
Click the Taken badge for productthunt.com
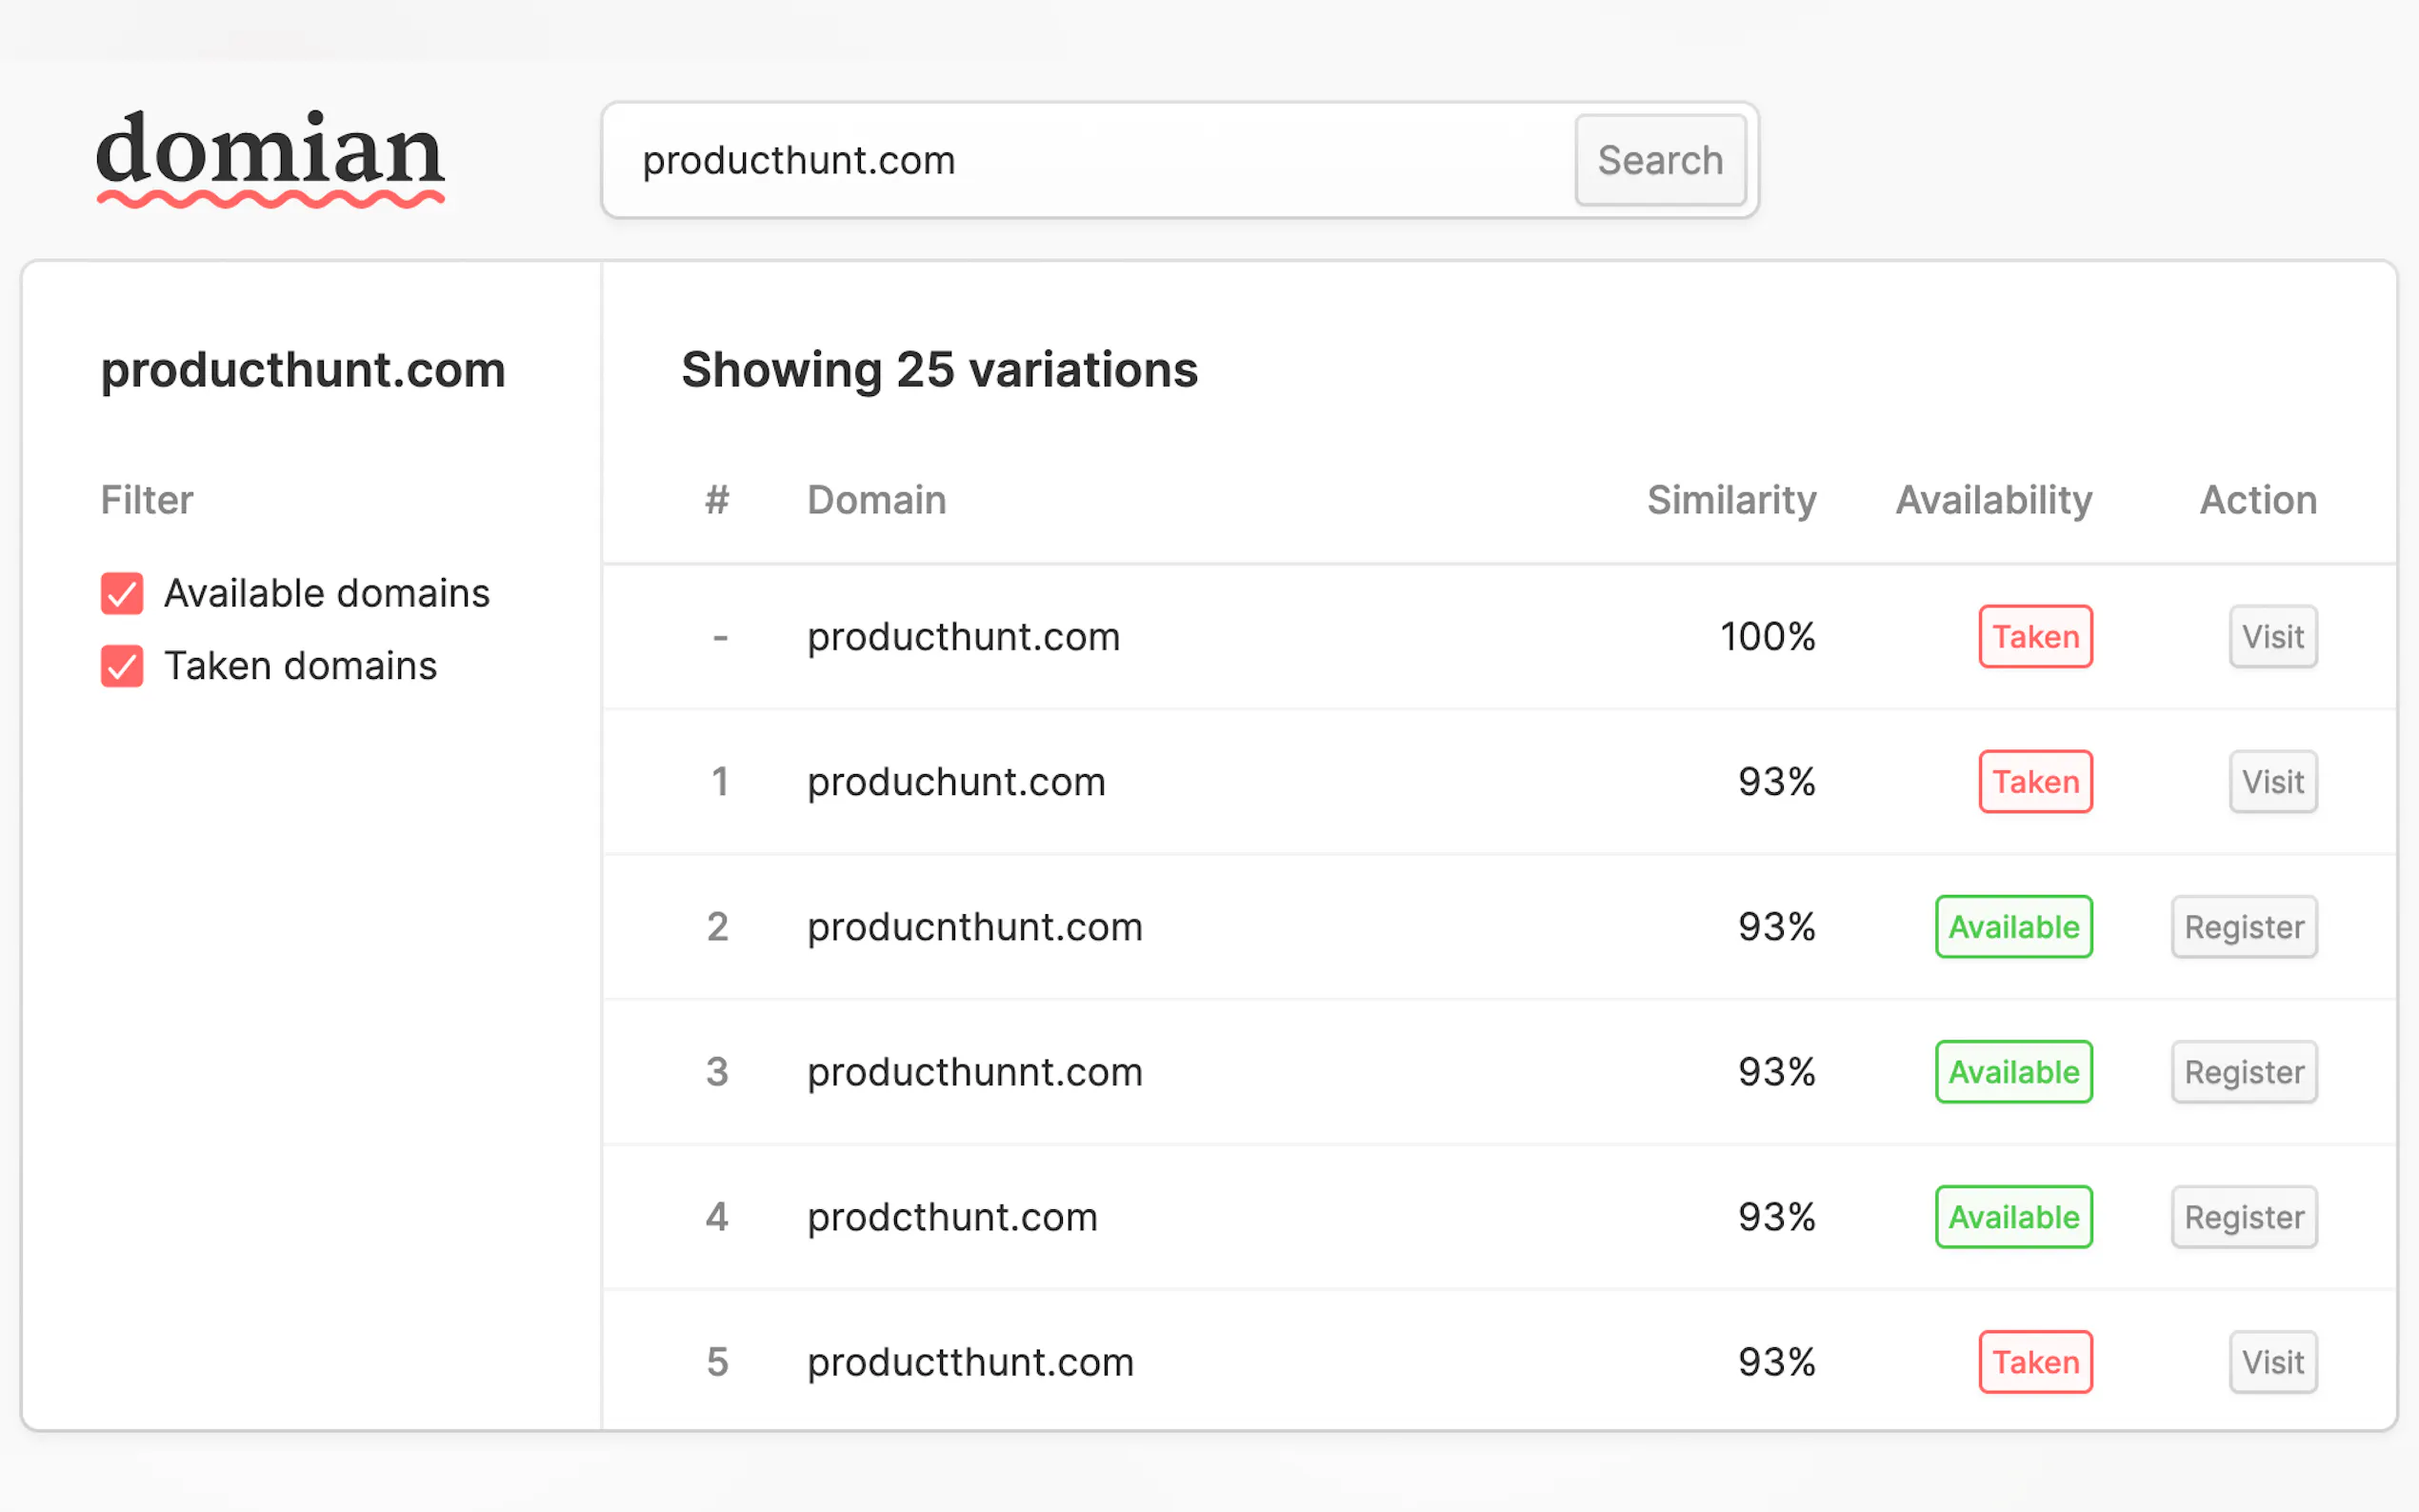tap(2035, 1361)
